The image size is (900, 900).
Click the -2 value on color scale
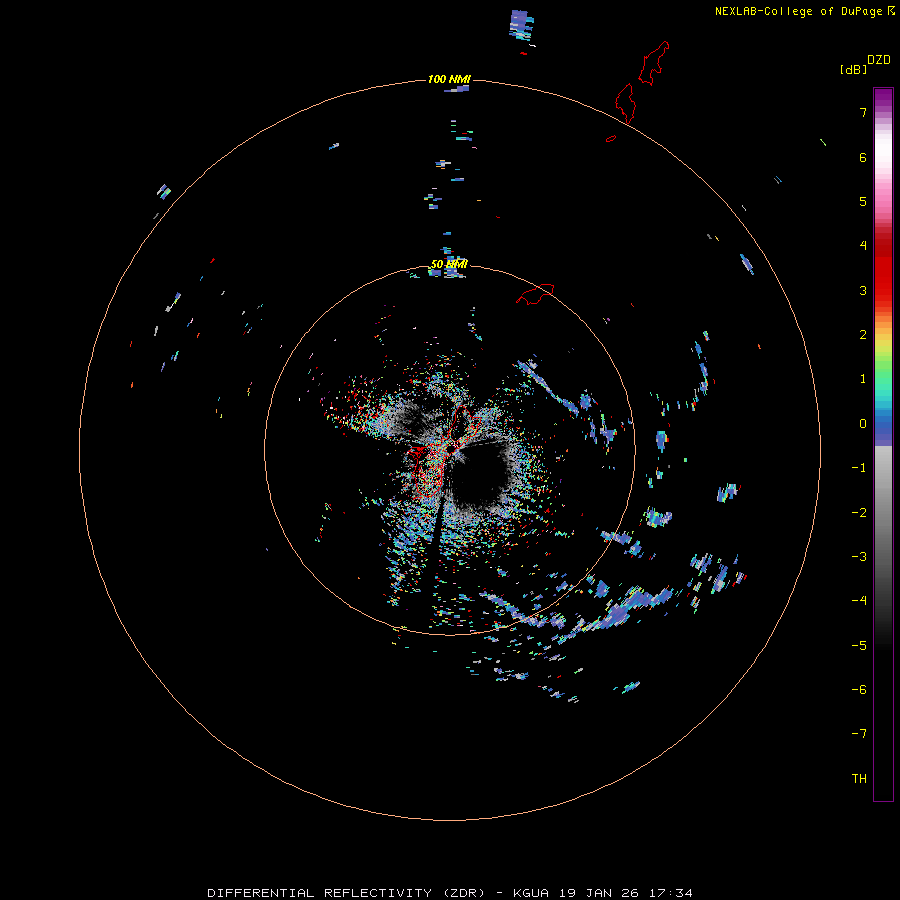point(859,513)
